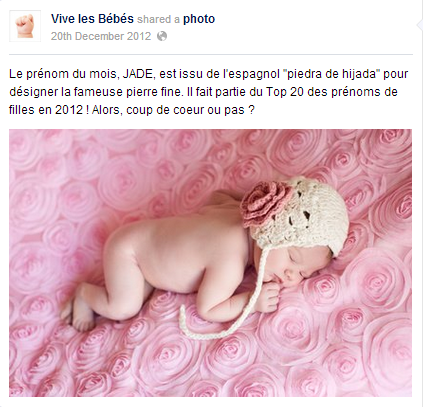
Task: Click the 'shared a' text in header
Action: [x=158, y=19]
